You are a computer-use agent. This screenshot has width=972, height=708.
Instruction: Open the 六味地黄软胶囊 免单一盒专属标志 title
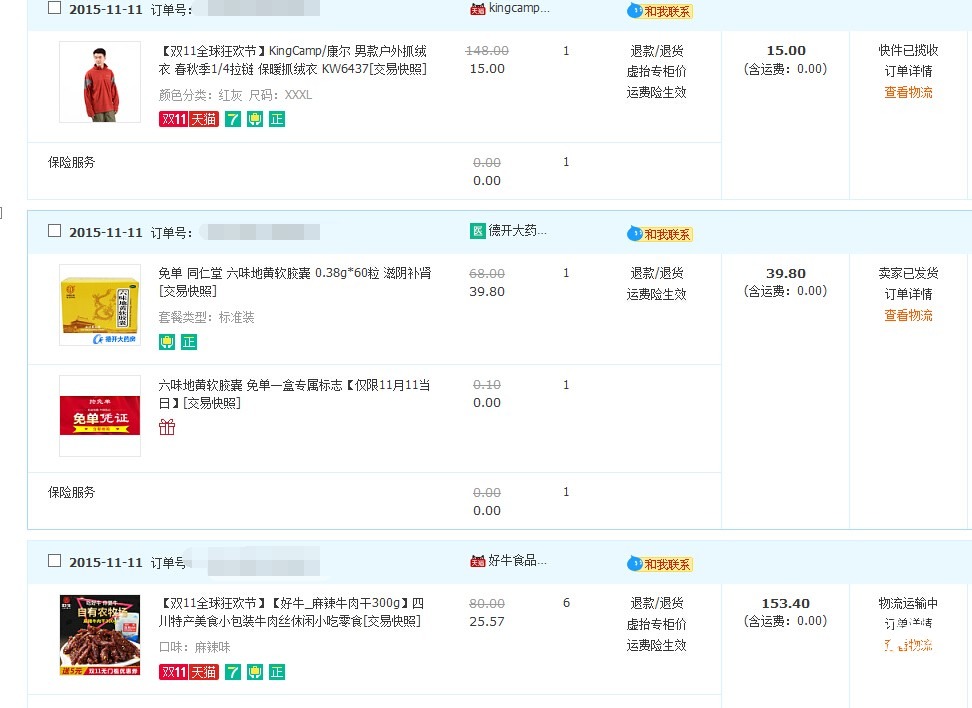[x=294, y=394]
